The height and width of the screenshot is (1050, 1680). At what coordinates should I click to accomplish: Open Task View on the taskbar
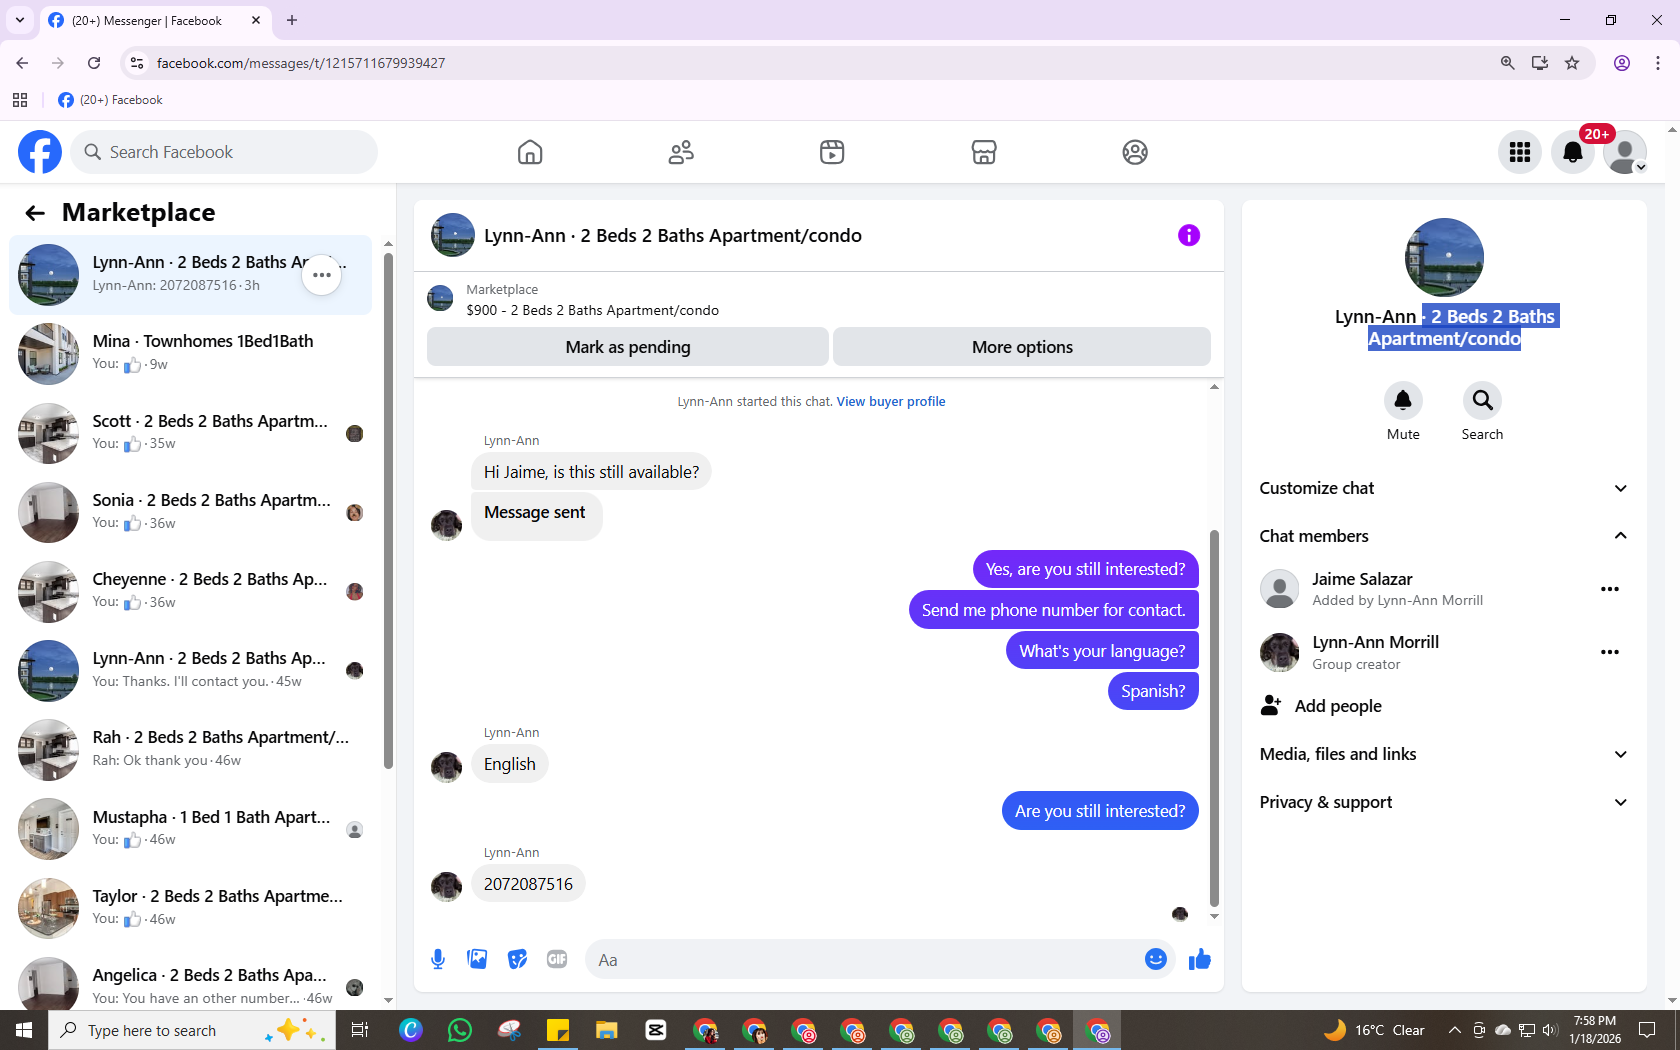pos(360,1030)
